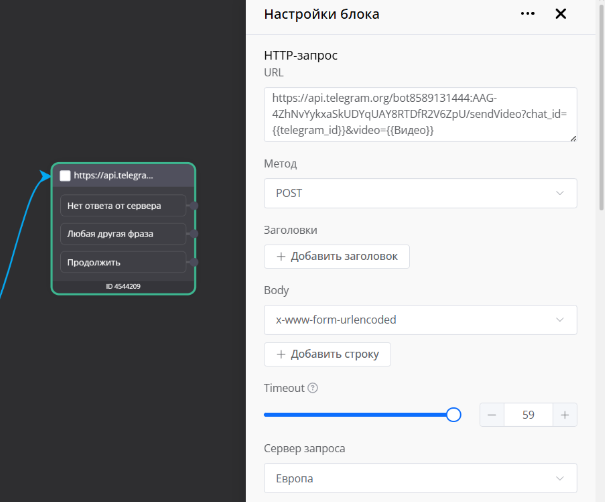This screenshot has width=605, height=502.
Task: Click the minus icon to decrease Timeout
Action: [x=493, y=415]
